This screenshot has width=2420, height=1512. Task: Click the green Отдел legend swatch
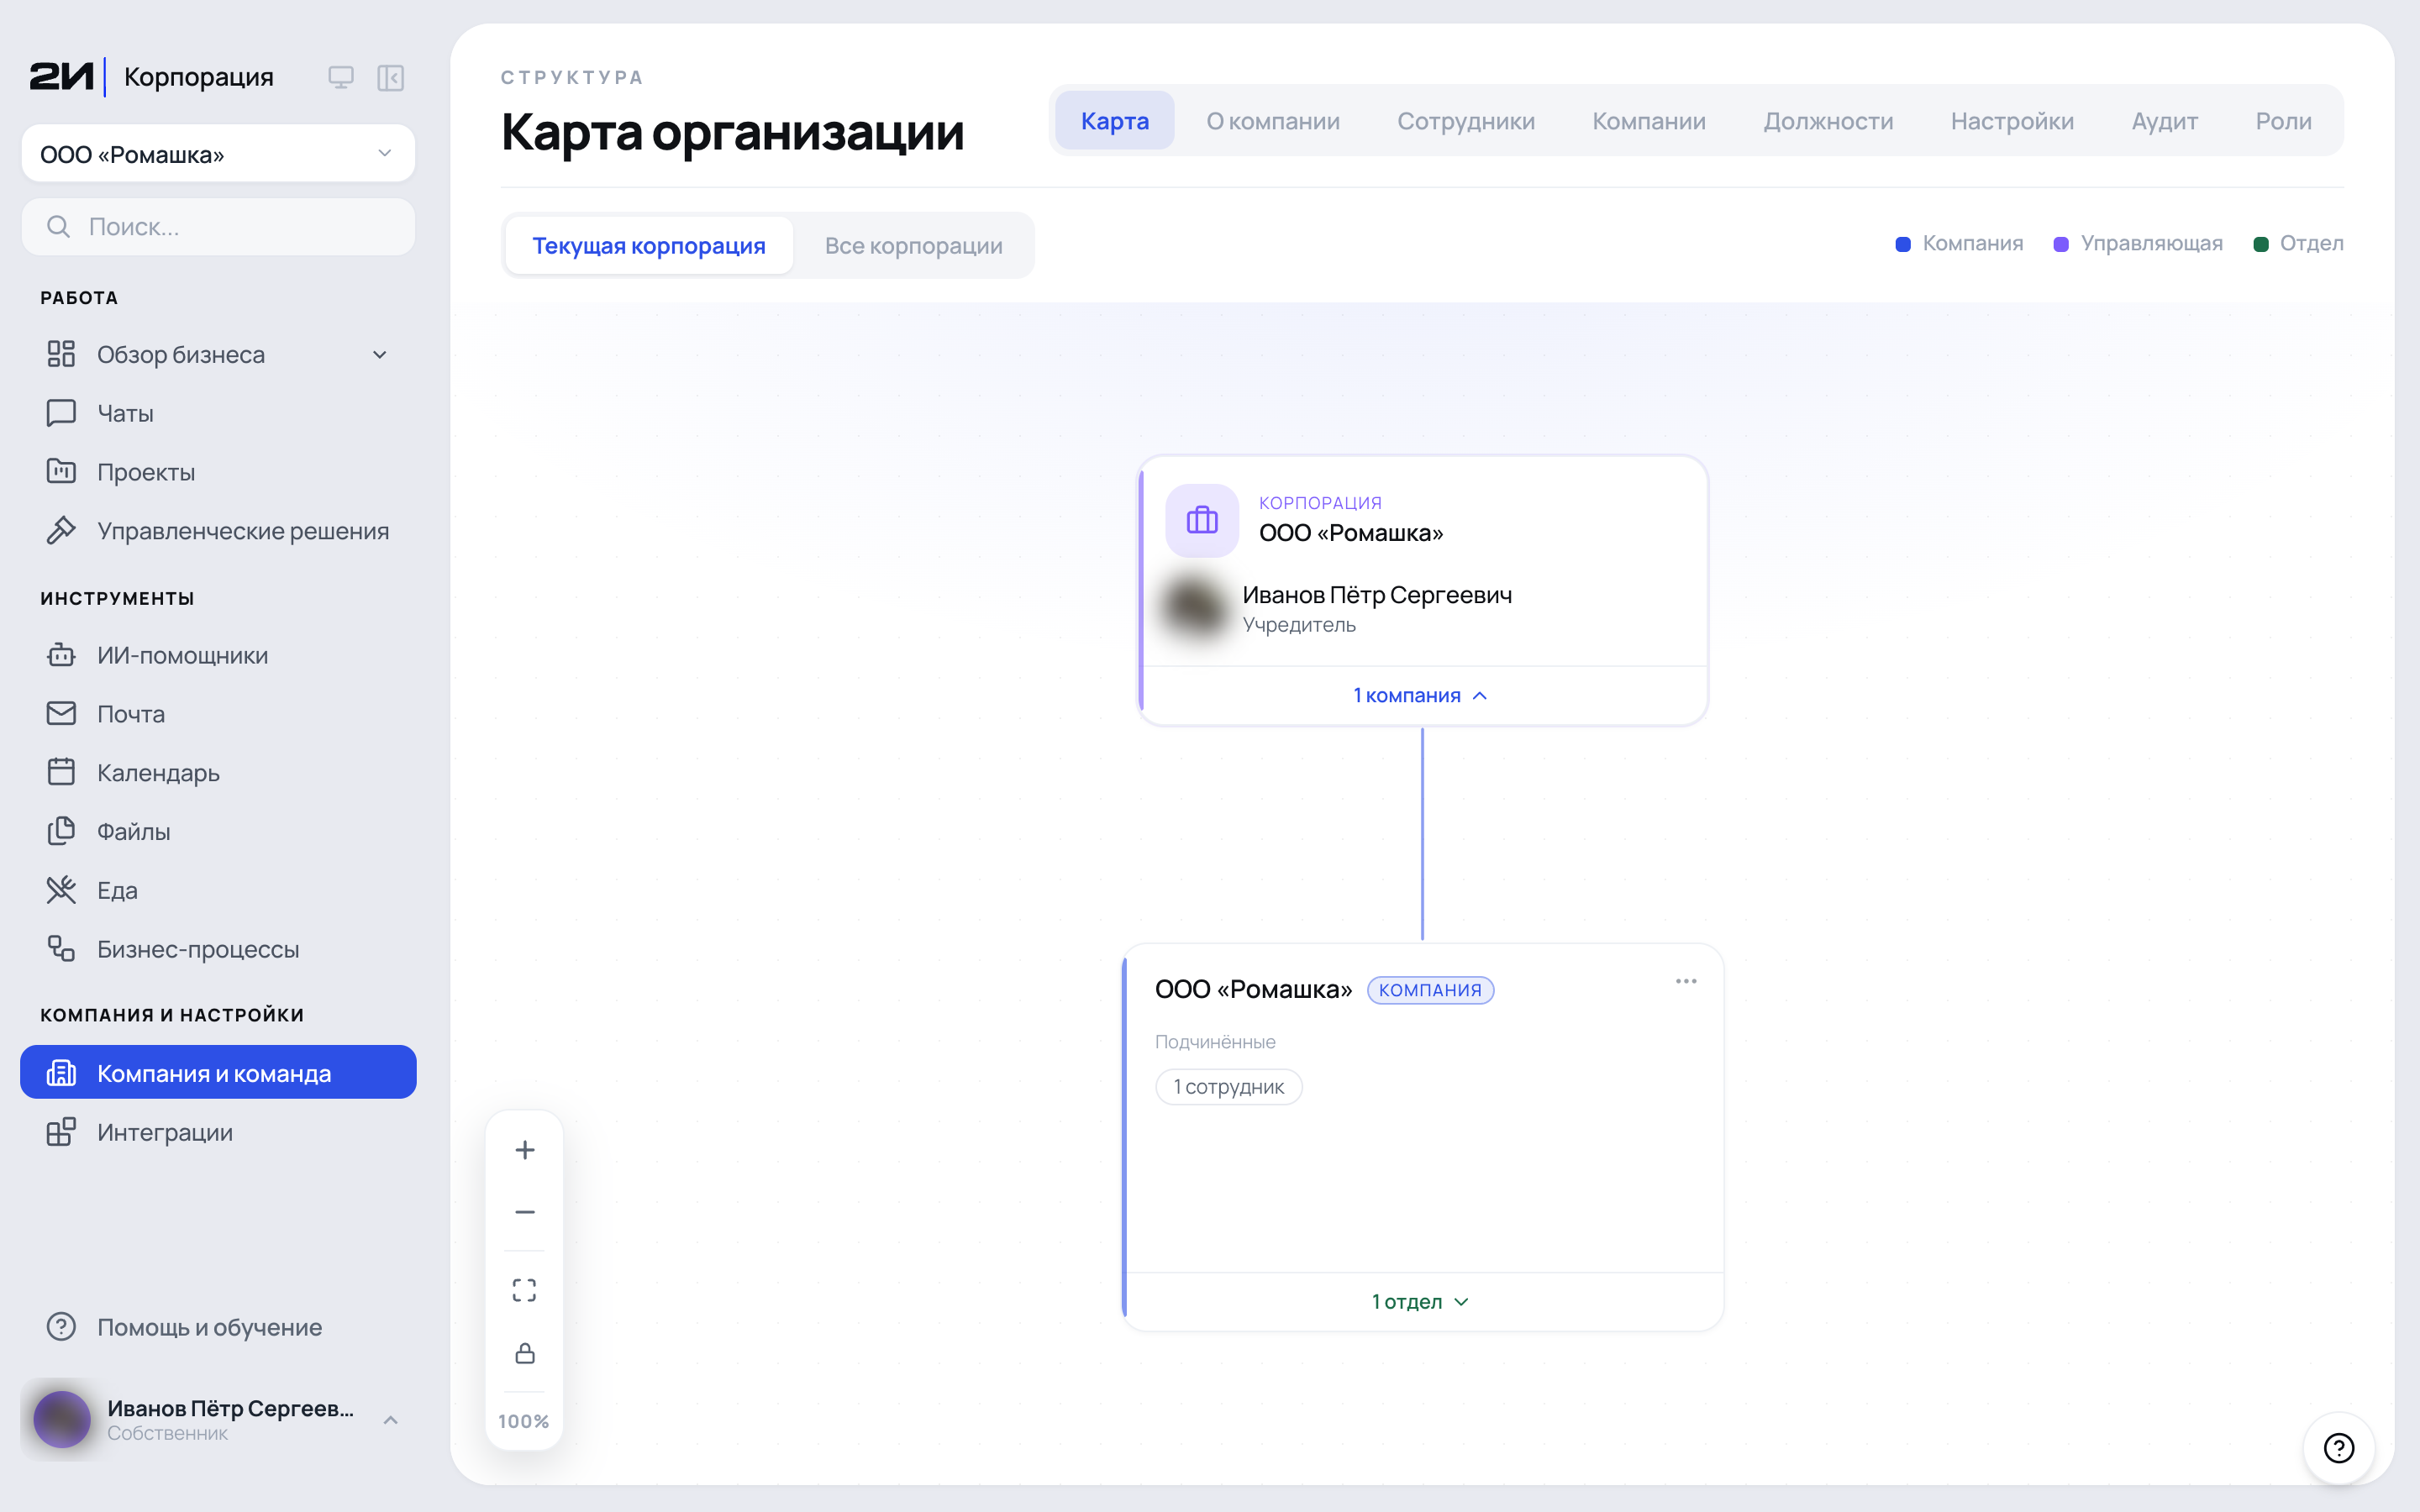point(2260,244)
